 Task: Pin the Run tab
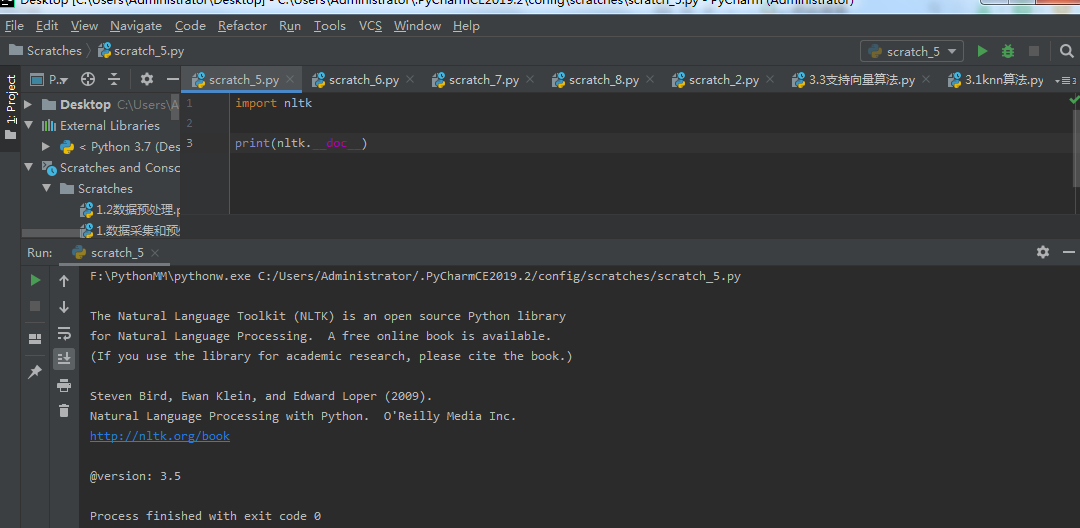point(34,372)
